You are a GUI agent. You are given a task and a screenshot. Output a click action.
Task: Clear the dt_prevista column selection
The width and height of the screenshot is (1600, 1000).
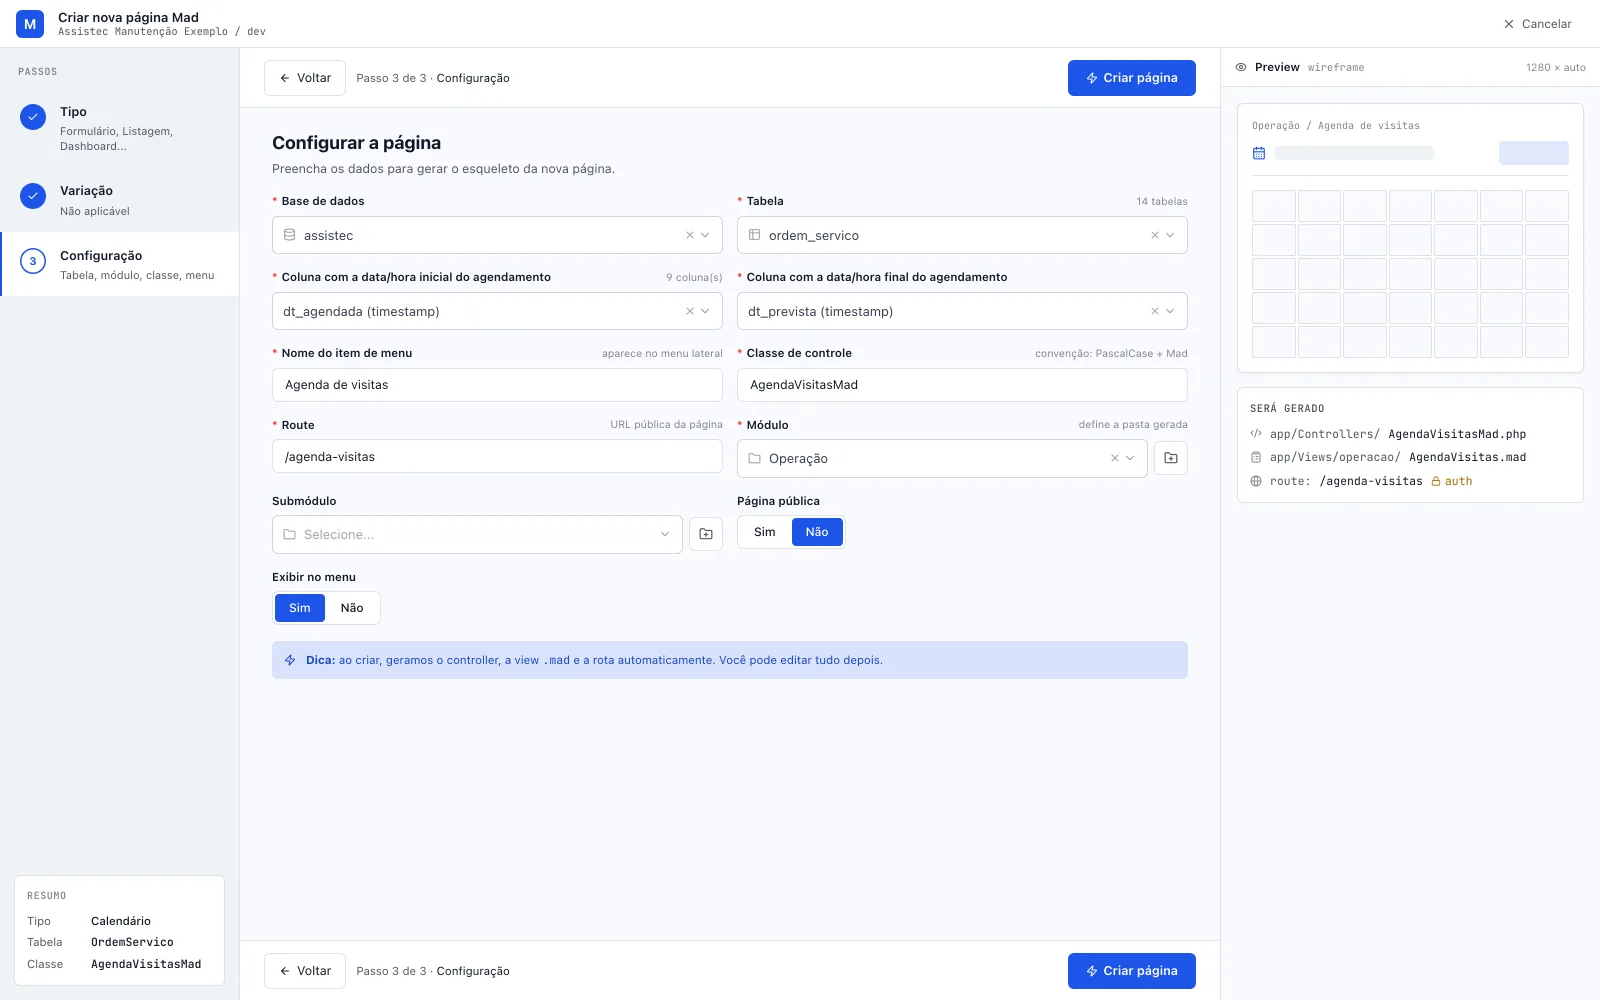tap(1155, 311)
